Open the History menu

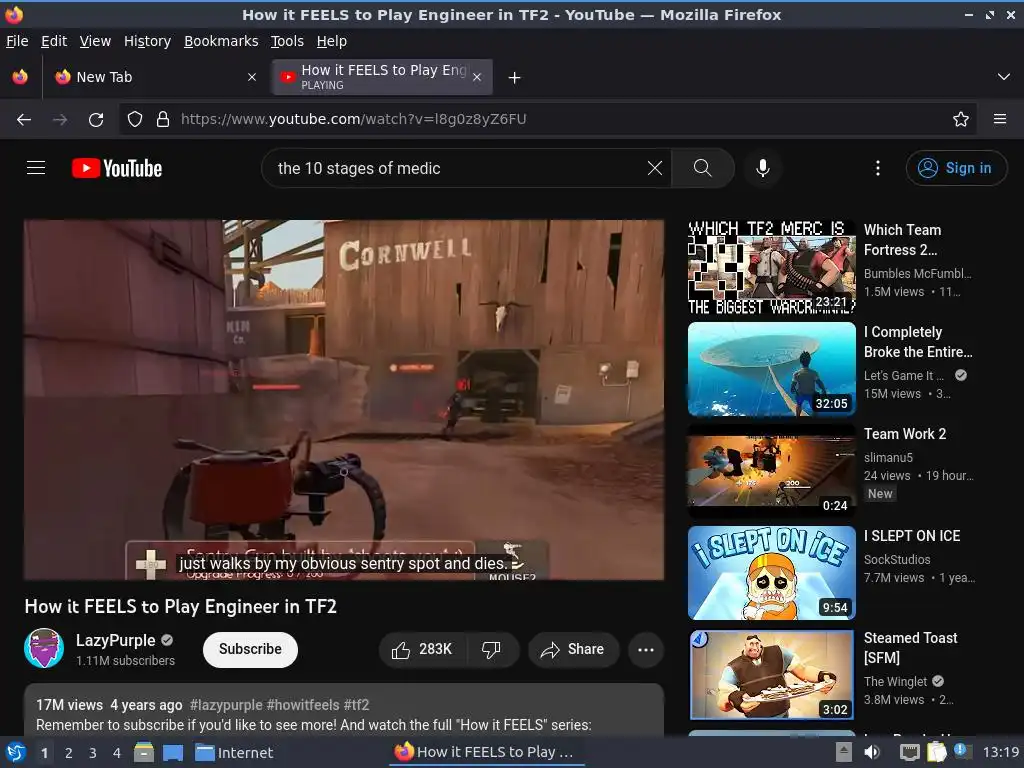(x=147, y=41)
